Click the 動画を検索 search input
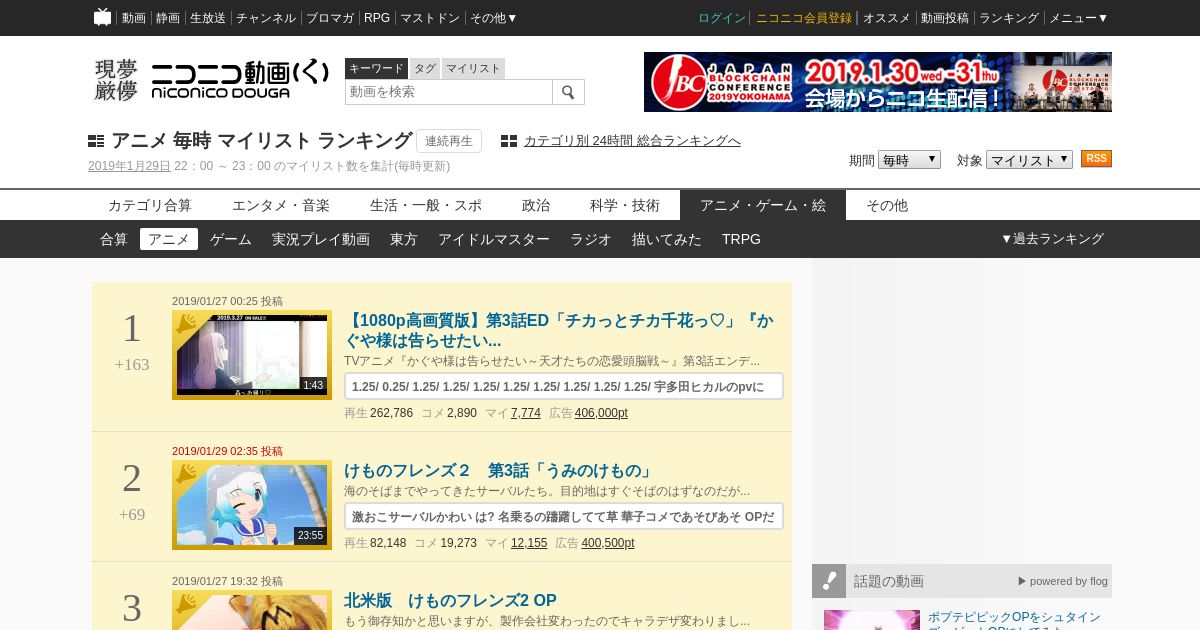This screenshot has height=630, width=1200. tap(449, 92)
